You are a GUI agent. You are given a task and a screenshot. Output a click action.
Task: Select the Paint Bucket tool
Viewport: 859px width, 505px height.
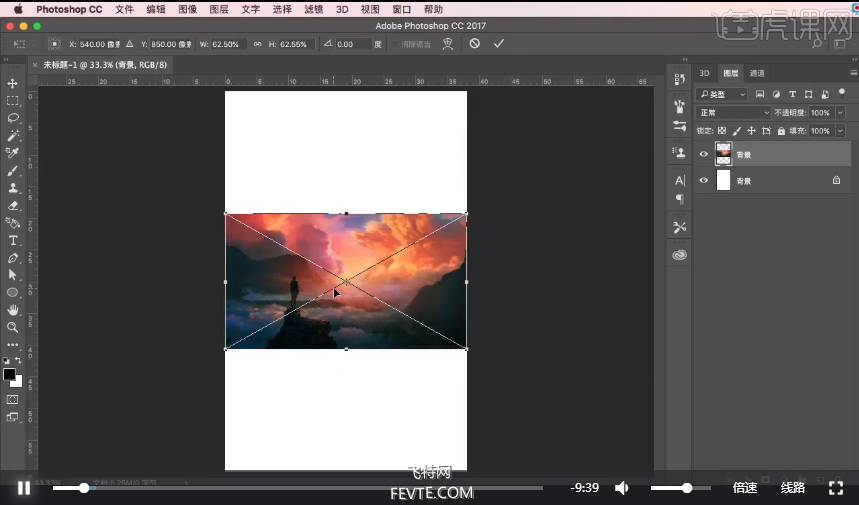click(x=13, y=223)
